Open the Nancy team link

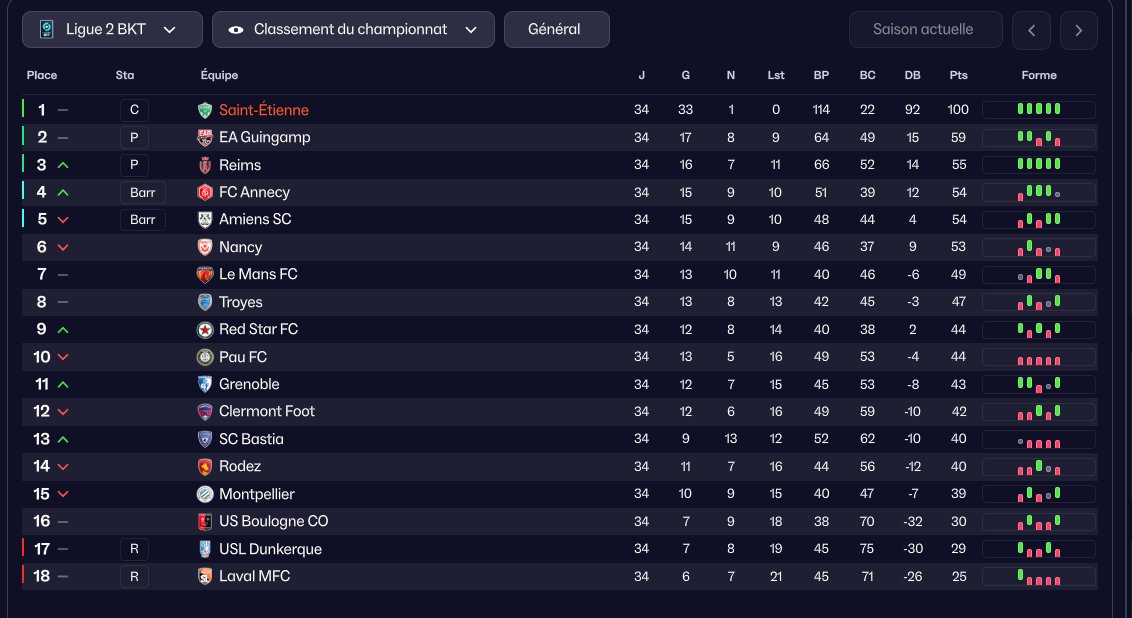pos(240,247)
